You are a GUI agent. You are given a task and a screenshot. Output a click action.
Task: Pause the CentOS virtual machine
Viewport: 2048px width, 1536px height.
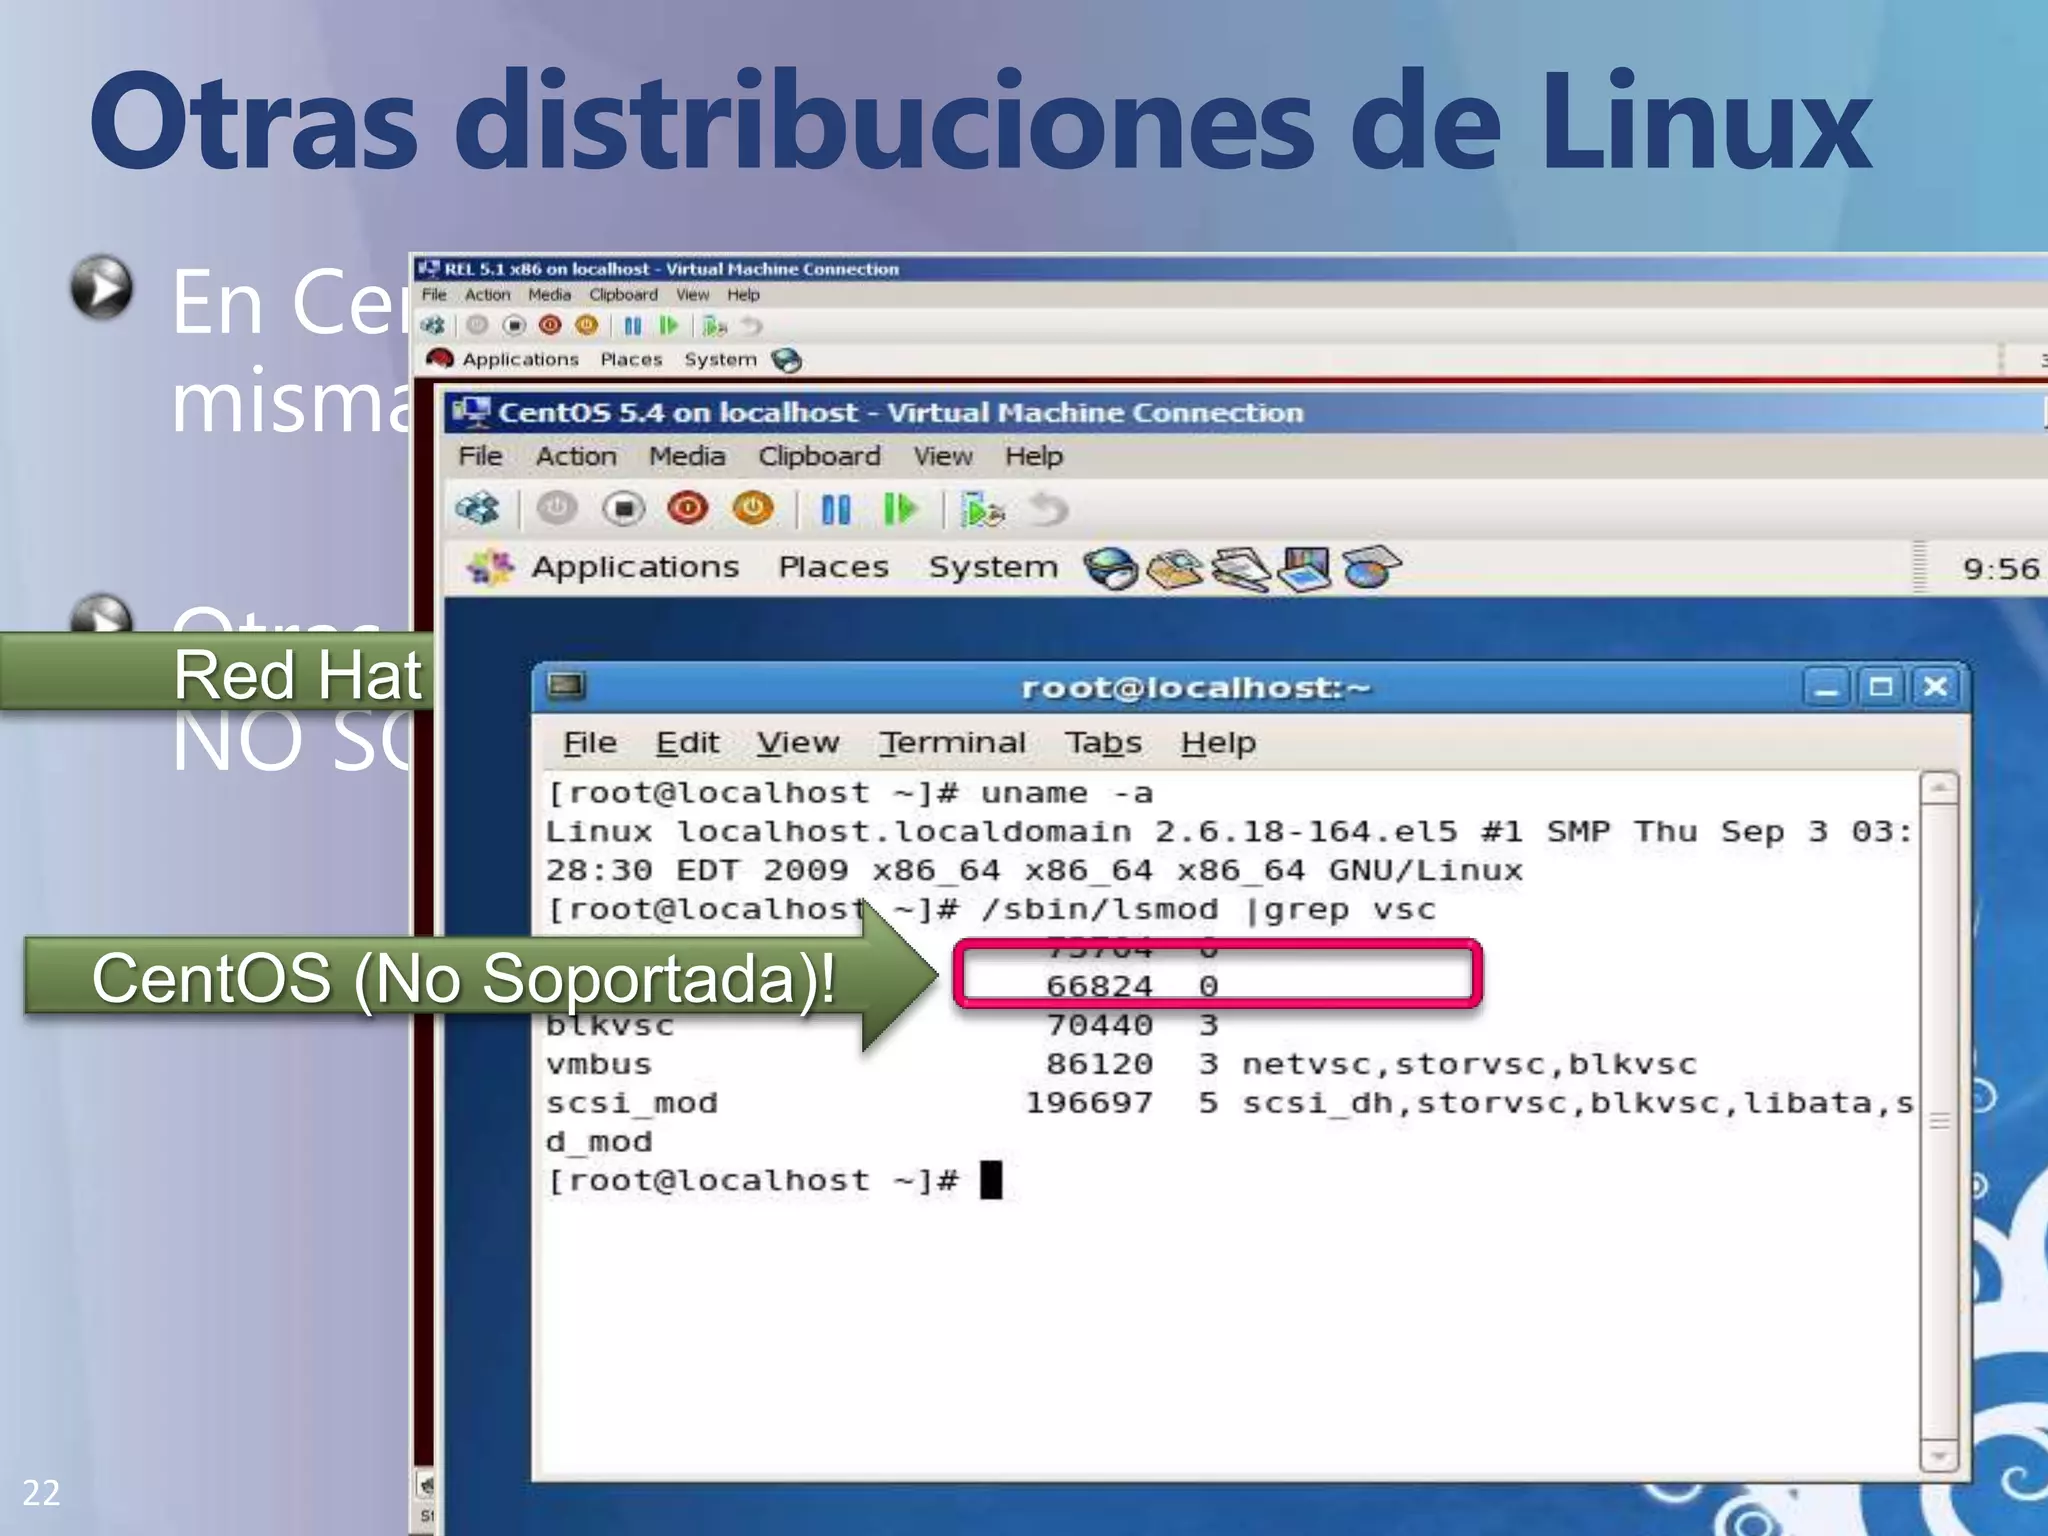(836, 510)
